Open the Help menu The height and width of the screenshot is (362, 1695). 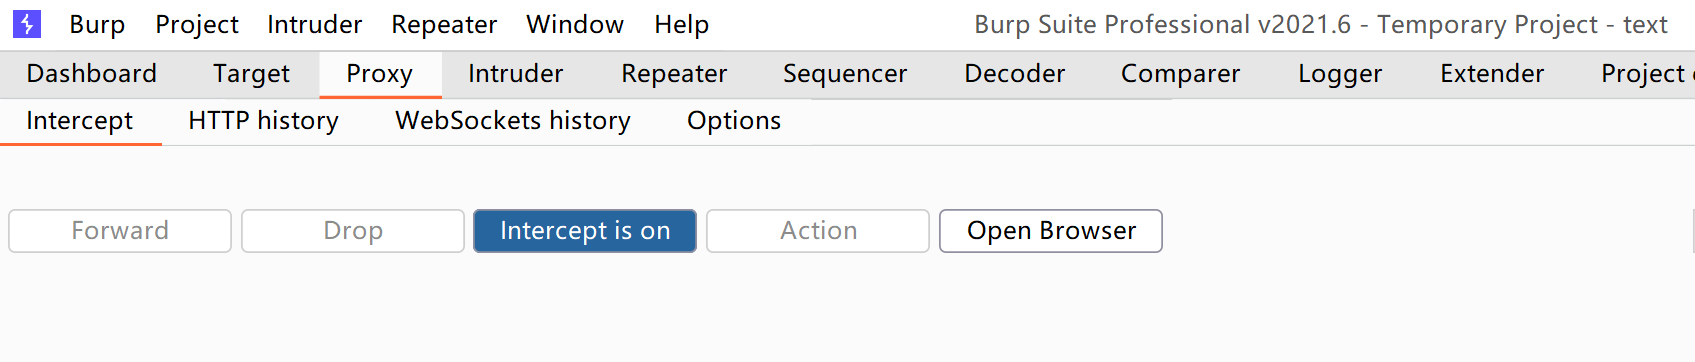point(682,24)
